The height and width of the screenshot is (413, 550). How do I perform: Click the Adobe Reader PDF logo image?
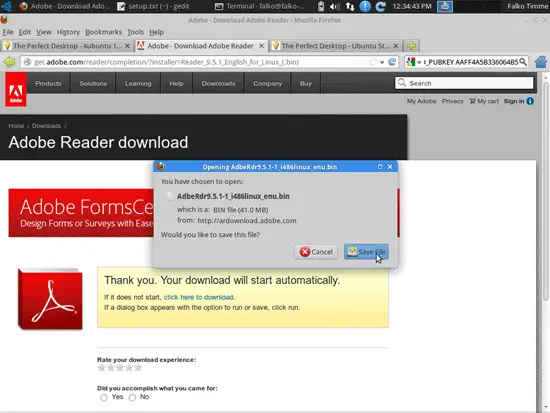50,299
